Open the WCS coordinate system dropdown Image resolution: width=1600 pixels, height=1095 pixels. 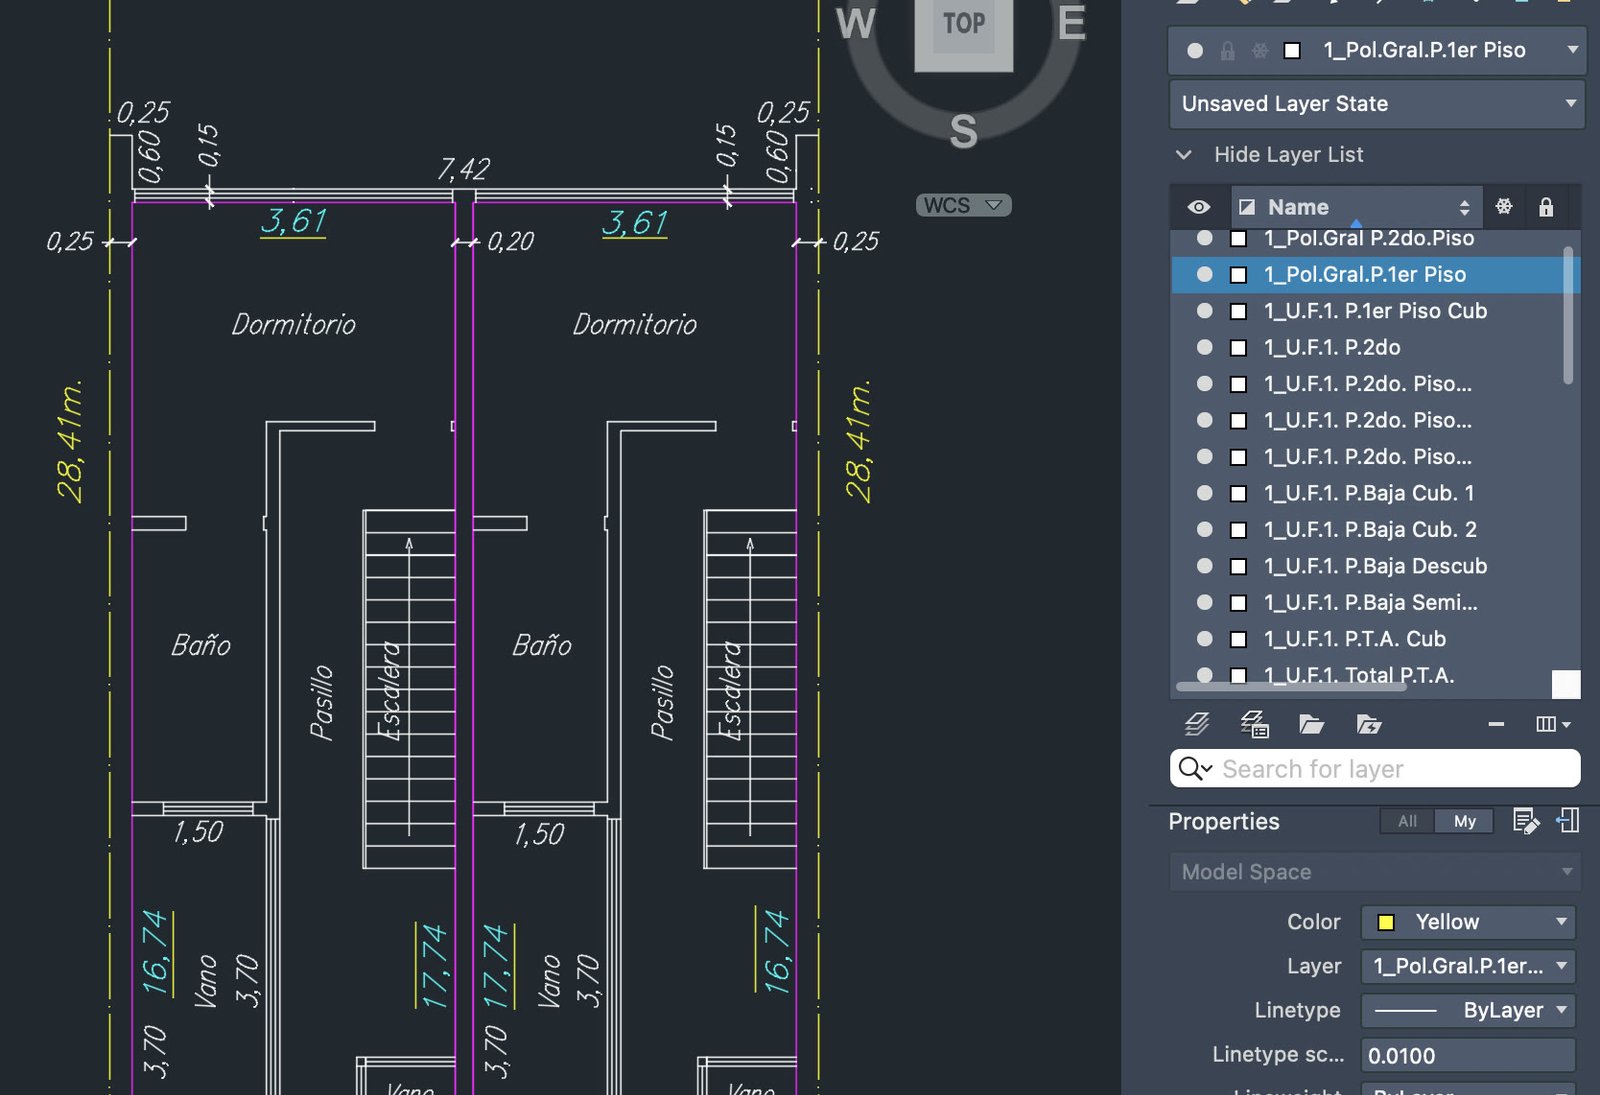[x=964, y=205]
